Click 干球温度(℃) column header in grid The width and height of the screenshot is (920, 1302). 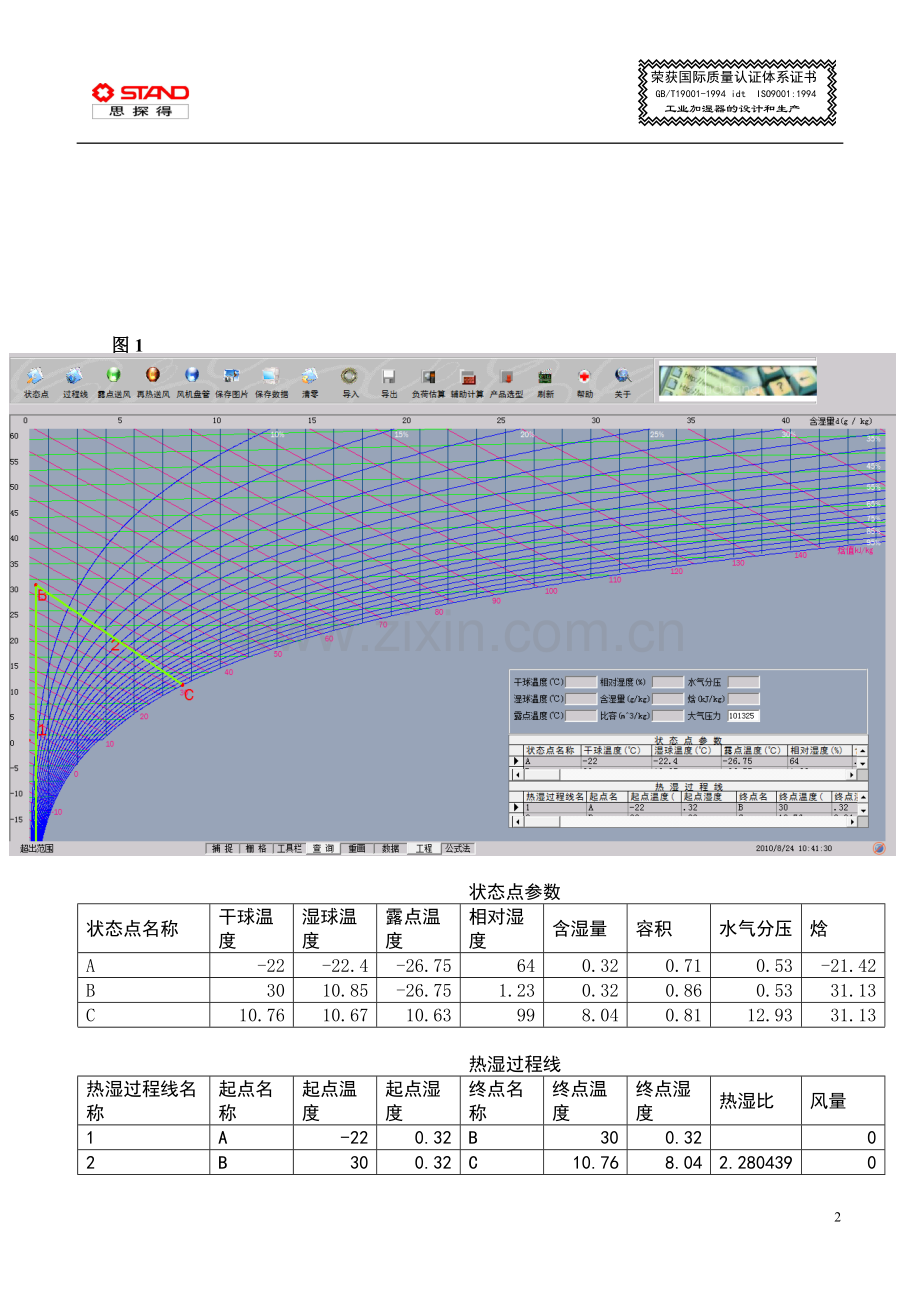(616, 750)
